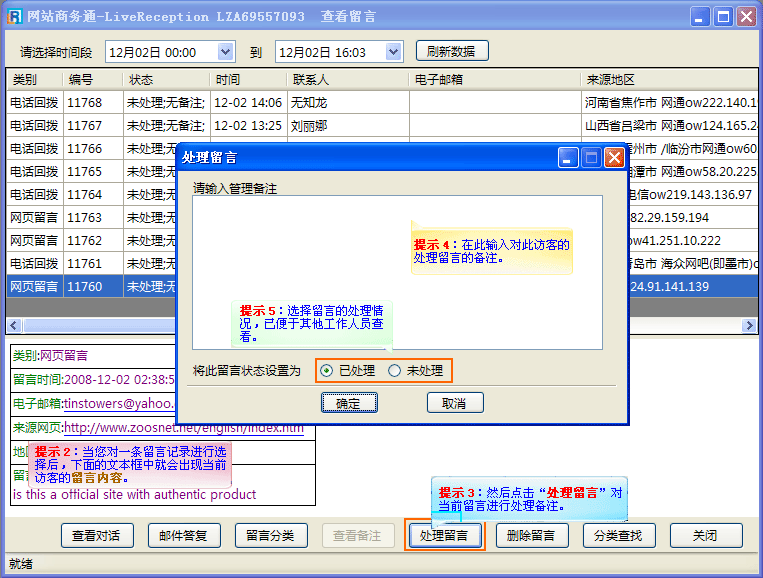Maximize the 处理留言 dialog
Screen dimensions: 763x578
pyautogui.click(x=591, y=158)
